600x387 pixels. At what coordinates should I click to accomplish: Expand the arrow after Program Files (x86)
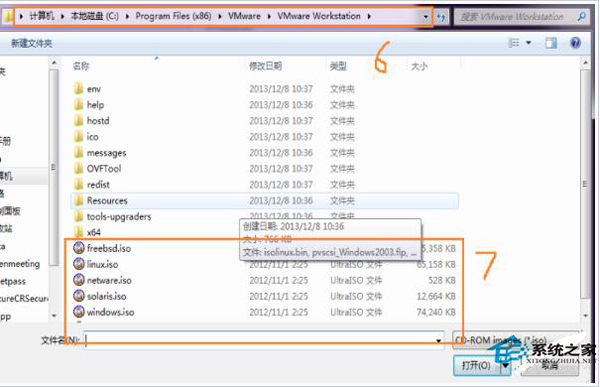220,16
